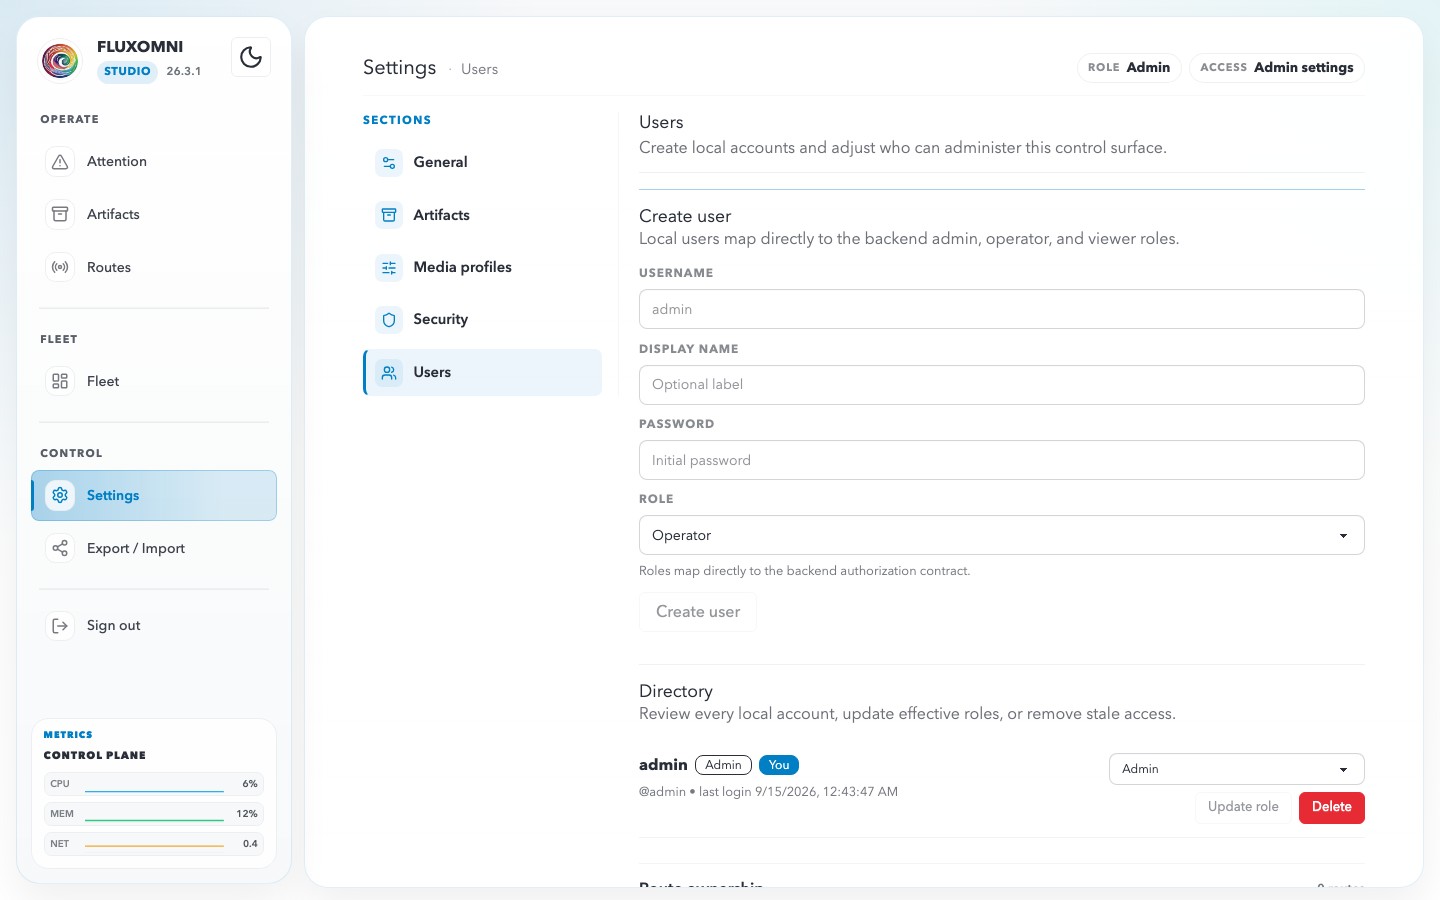Click the MEM metric bar

click(154, 814)
